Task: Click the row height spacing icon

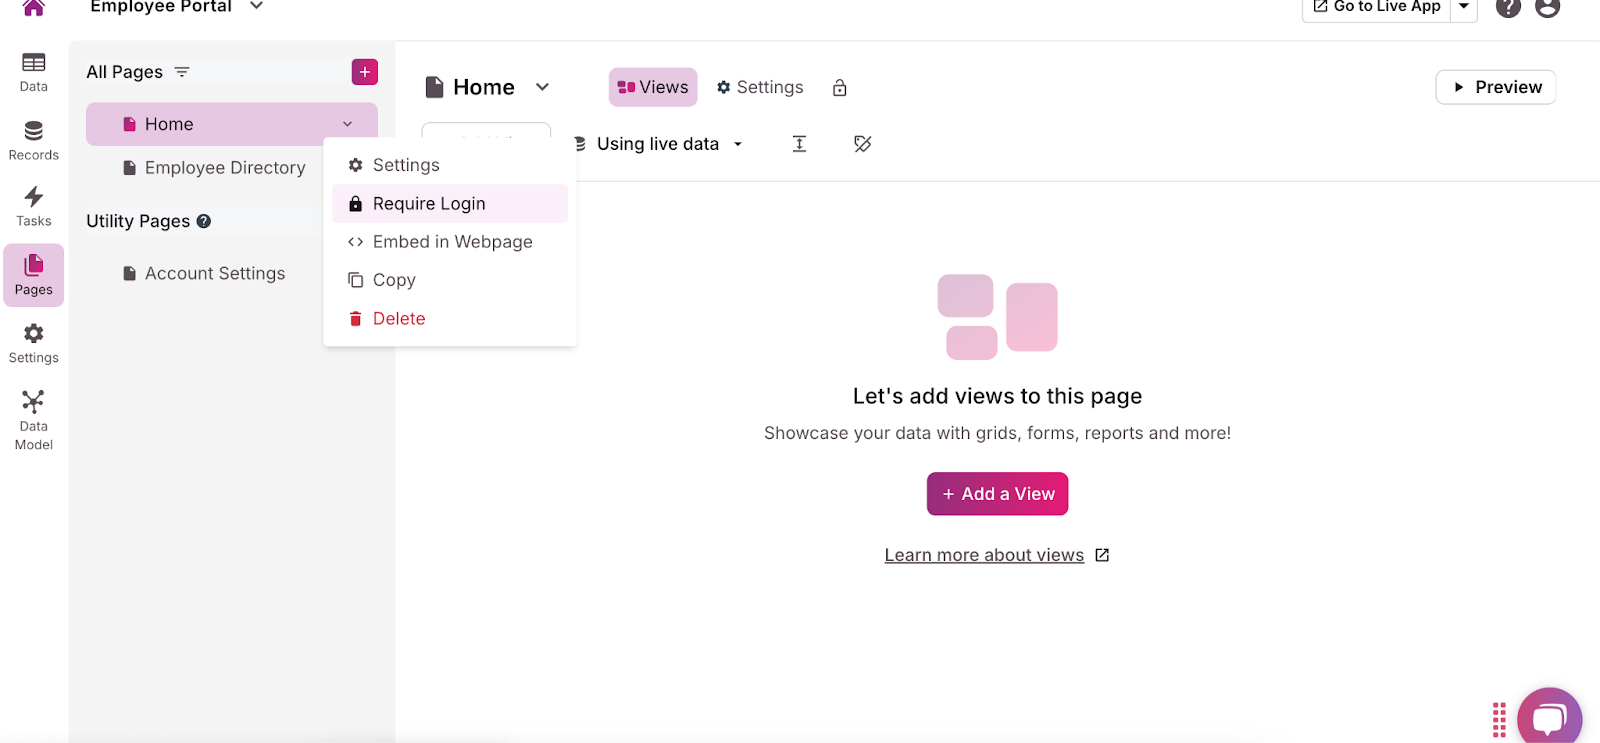Action: pyautogui.click(x=799, y=144)
